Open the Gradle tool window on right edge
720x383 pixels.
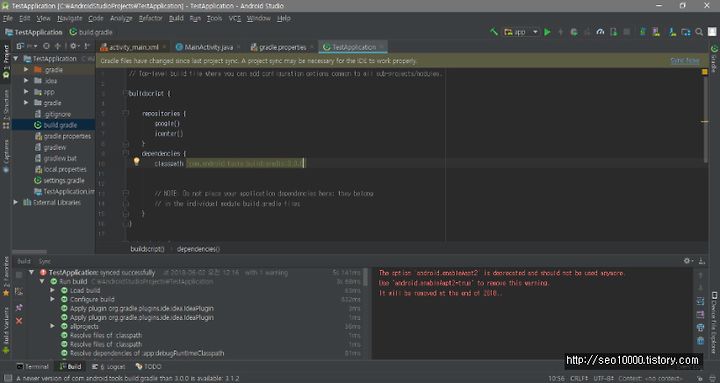click(x=714, y=58)
